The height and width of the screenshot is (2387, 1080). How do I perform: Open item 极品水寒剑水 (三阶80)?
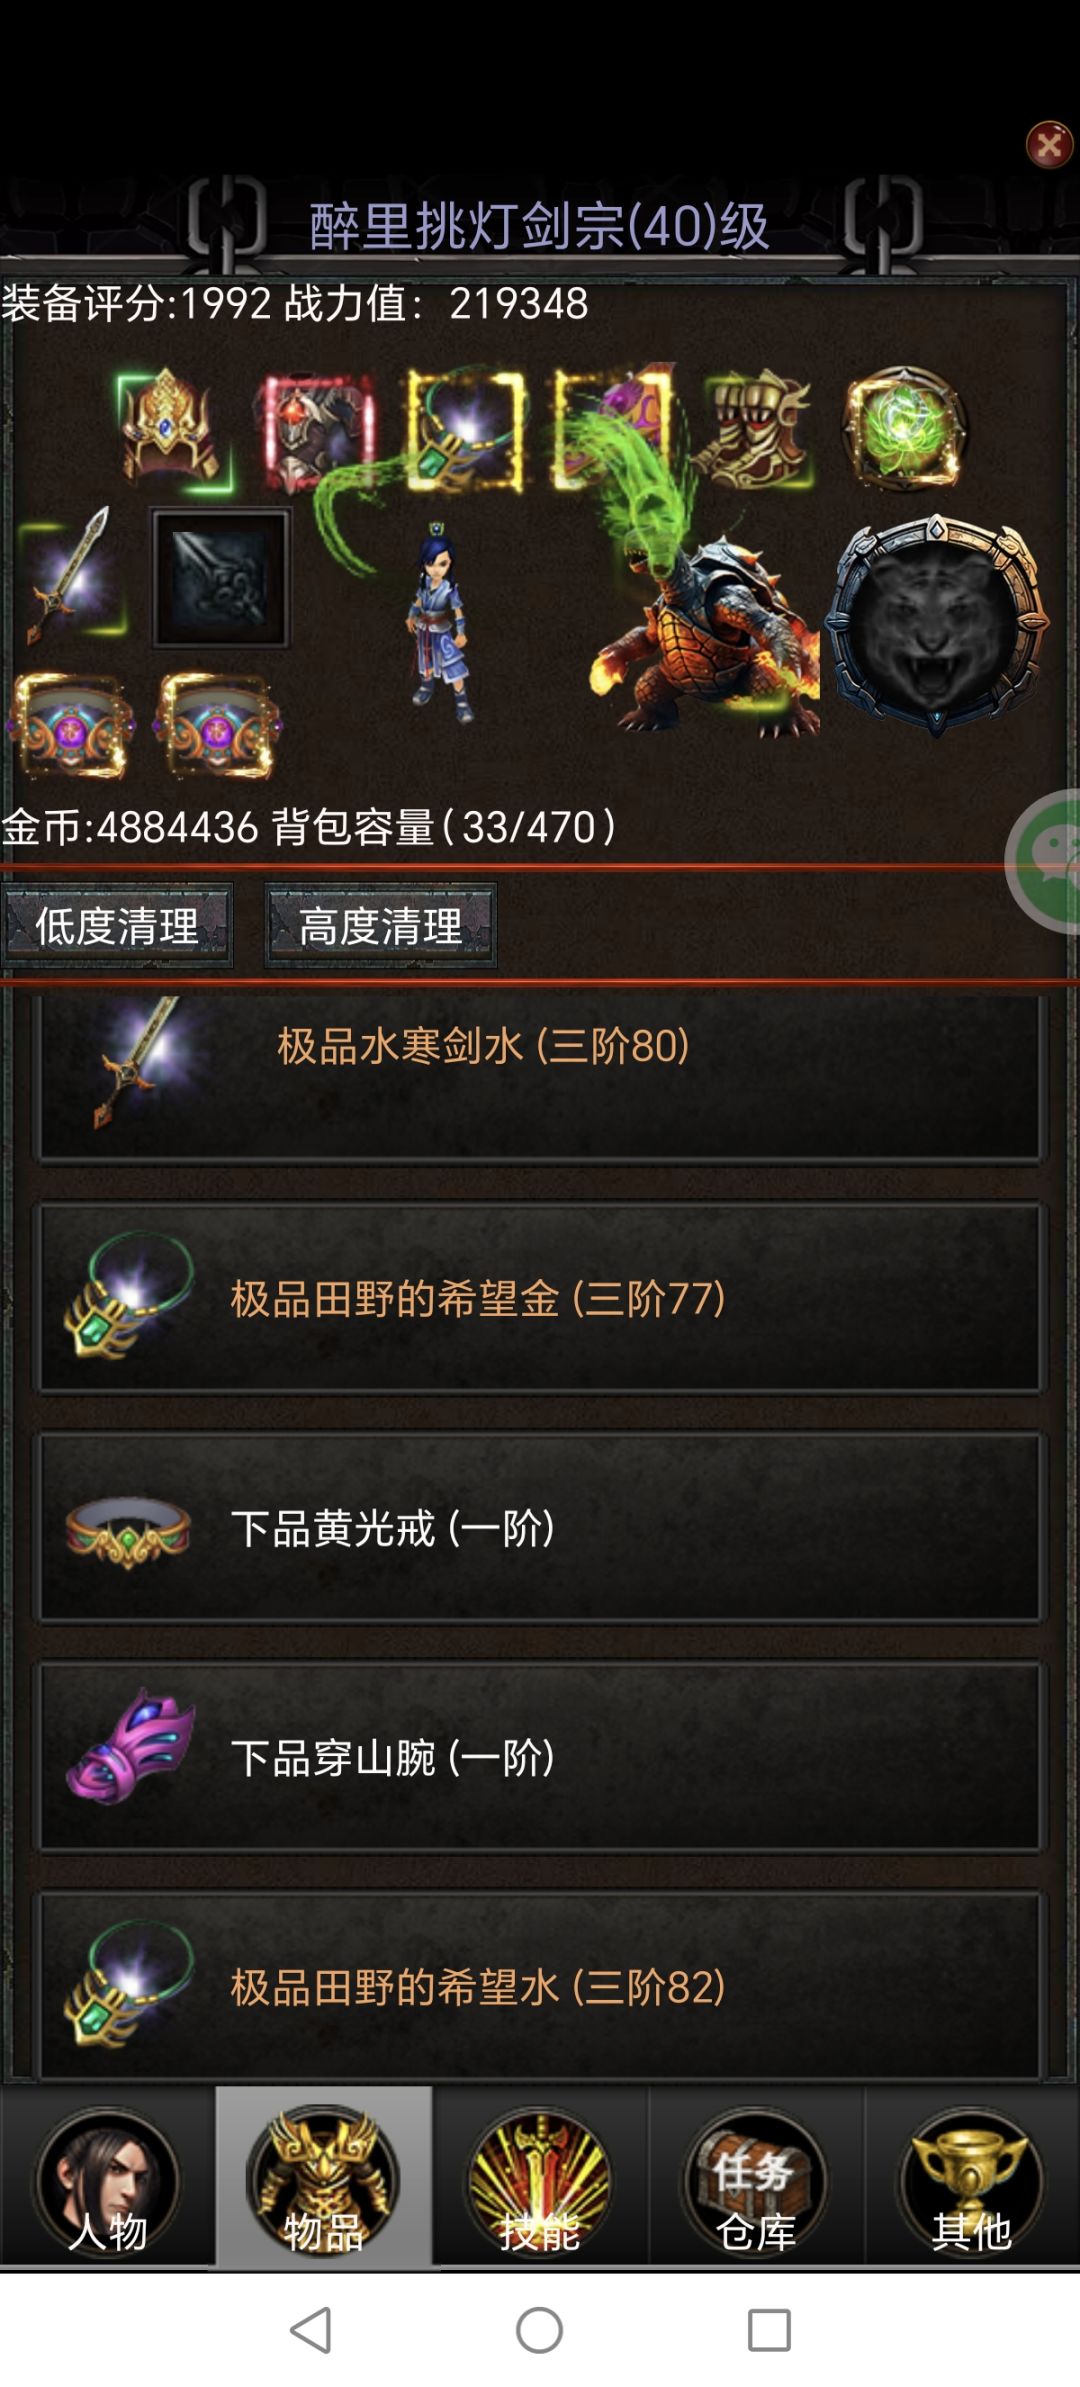pyautogui.click(x=540, y=1078)
